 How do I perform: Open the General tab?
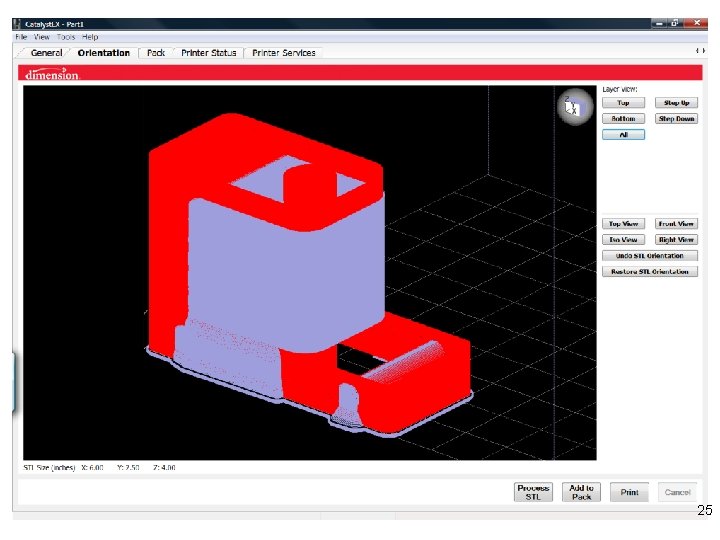pyautogui.click(x=46, y=53)
